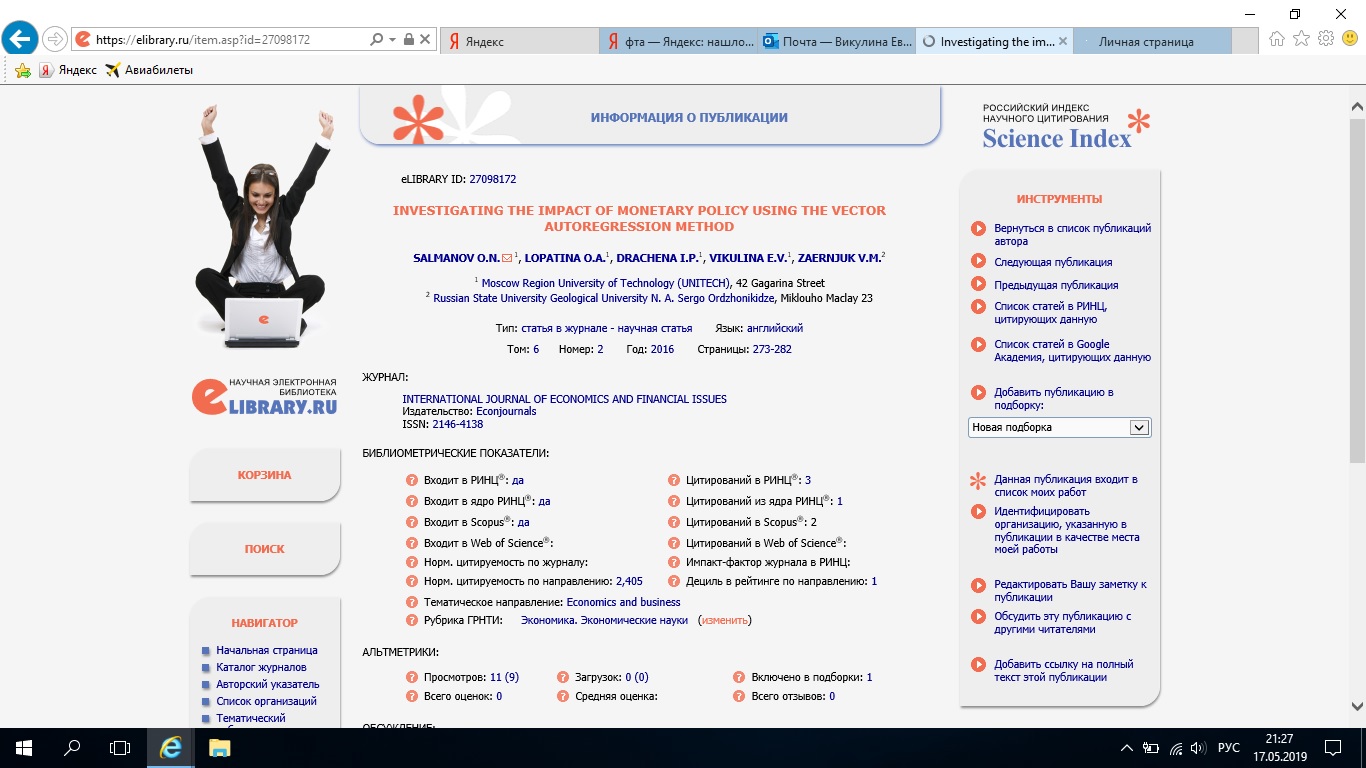Click help icon beside Просмотров
1366x768 pixels.
click(x=411, y=677)
